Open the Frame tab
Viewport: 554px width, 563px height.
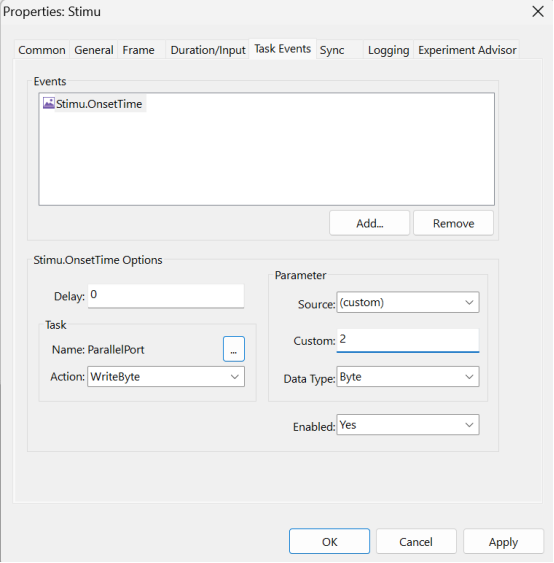pos(139,50)
